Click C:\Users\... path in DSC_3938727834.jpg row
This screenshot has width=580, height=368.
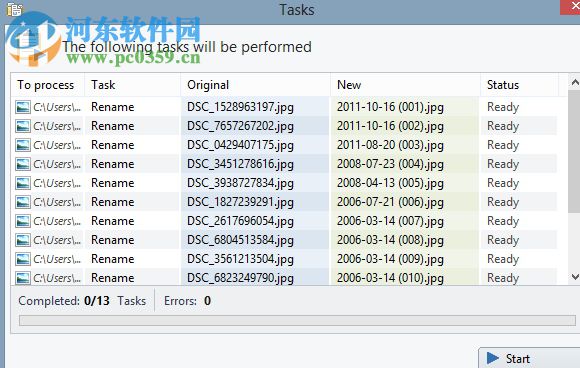pyautogui.click(x=57, y=183)
